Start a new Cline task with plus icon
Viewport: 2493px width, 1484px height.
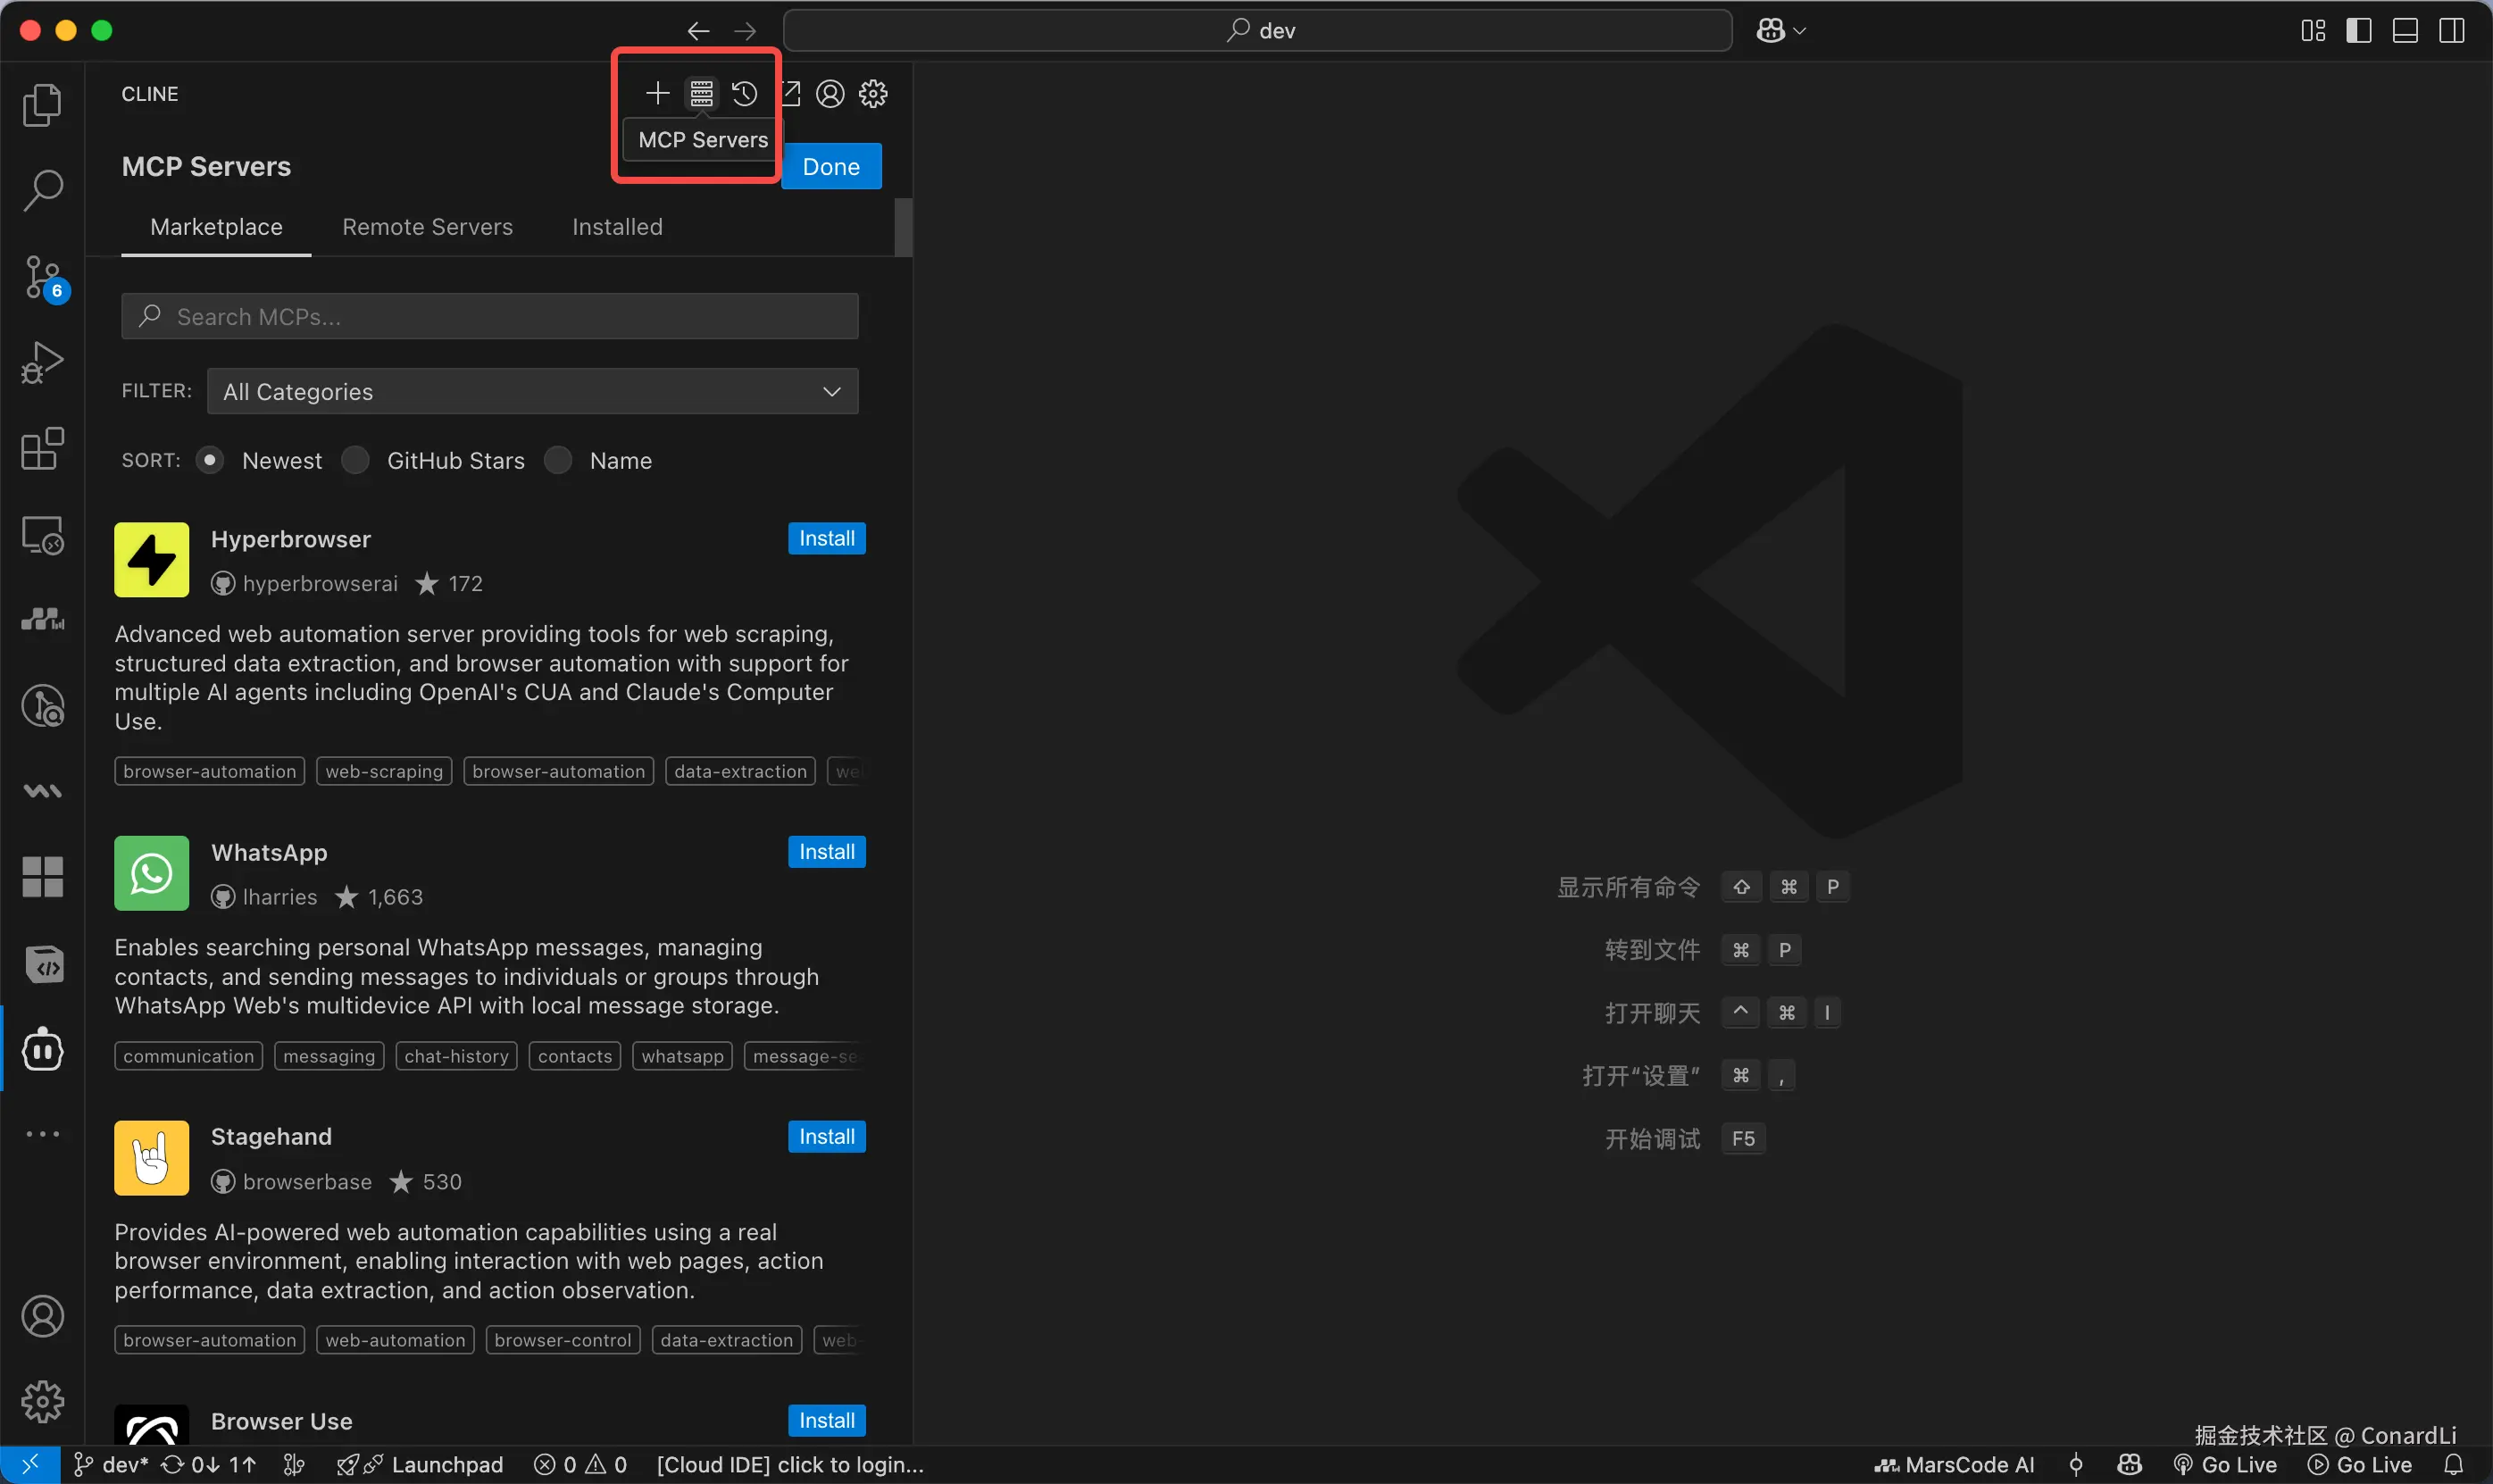tap(657, 94)
